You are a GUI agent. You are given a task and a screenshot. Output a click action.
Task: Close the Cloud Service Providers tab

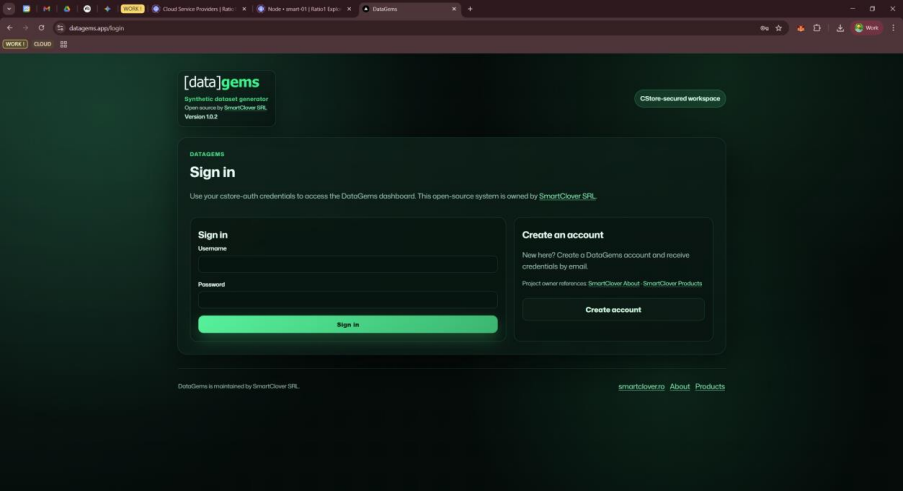pyautogui.click(x=244, y=9)
